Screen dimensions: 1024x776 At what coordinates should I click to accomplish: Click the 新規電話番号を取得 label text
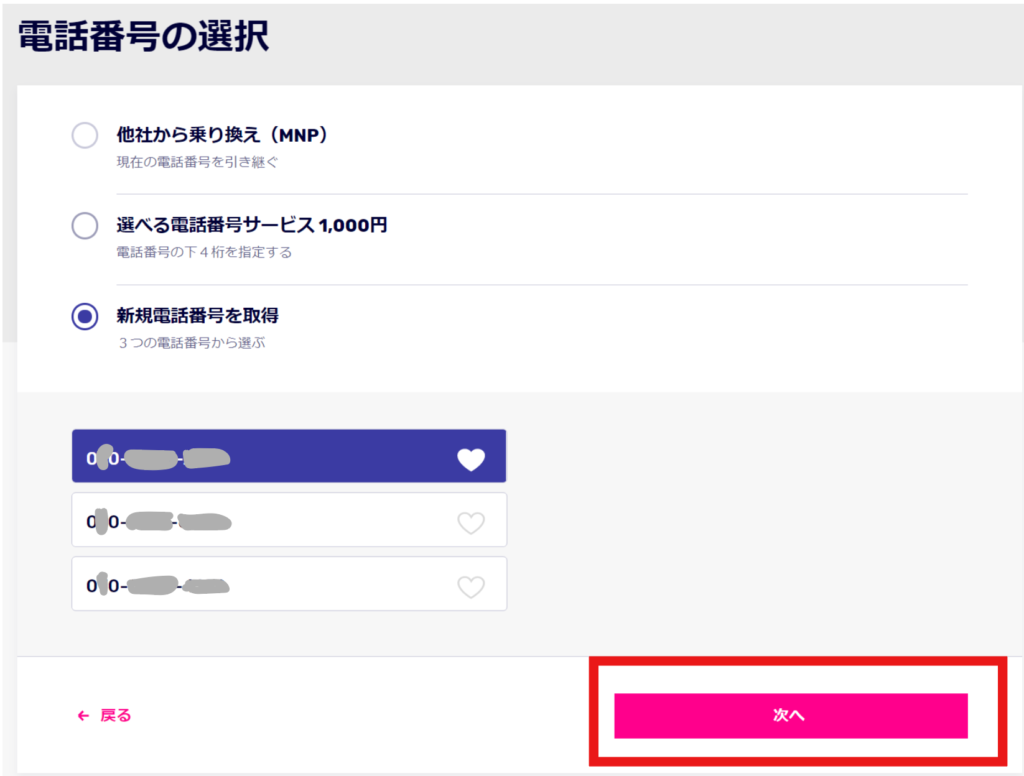[197, 315]
